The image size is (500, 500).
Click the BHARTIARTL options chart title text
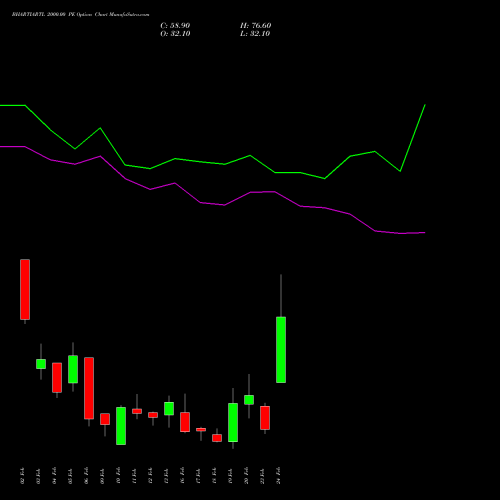click(x=81, y=15)
